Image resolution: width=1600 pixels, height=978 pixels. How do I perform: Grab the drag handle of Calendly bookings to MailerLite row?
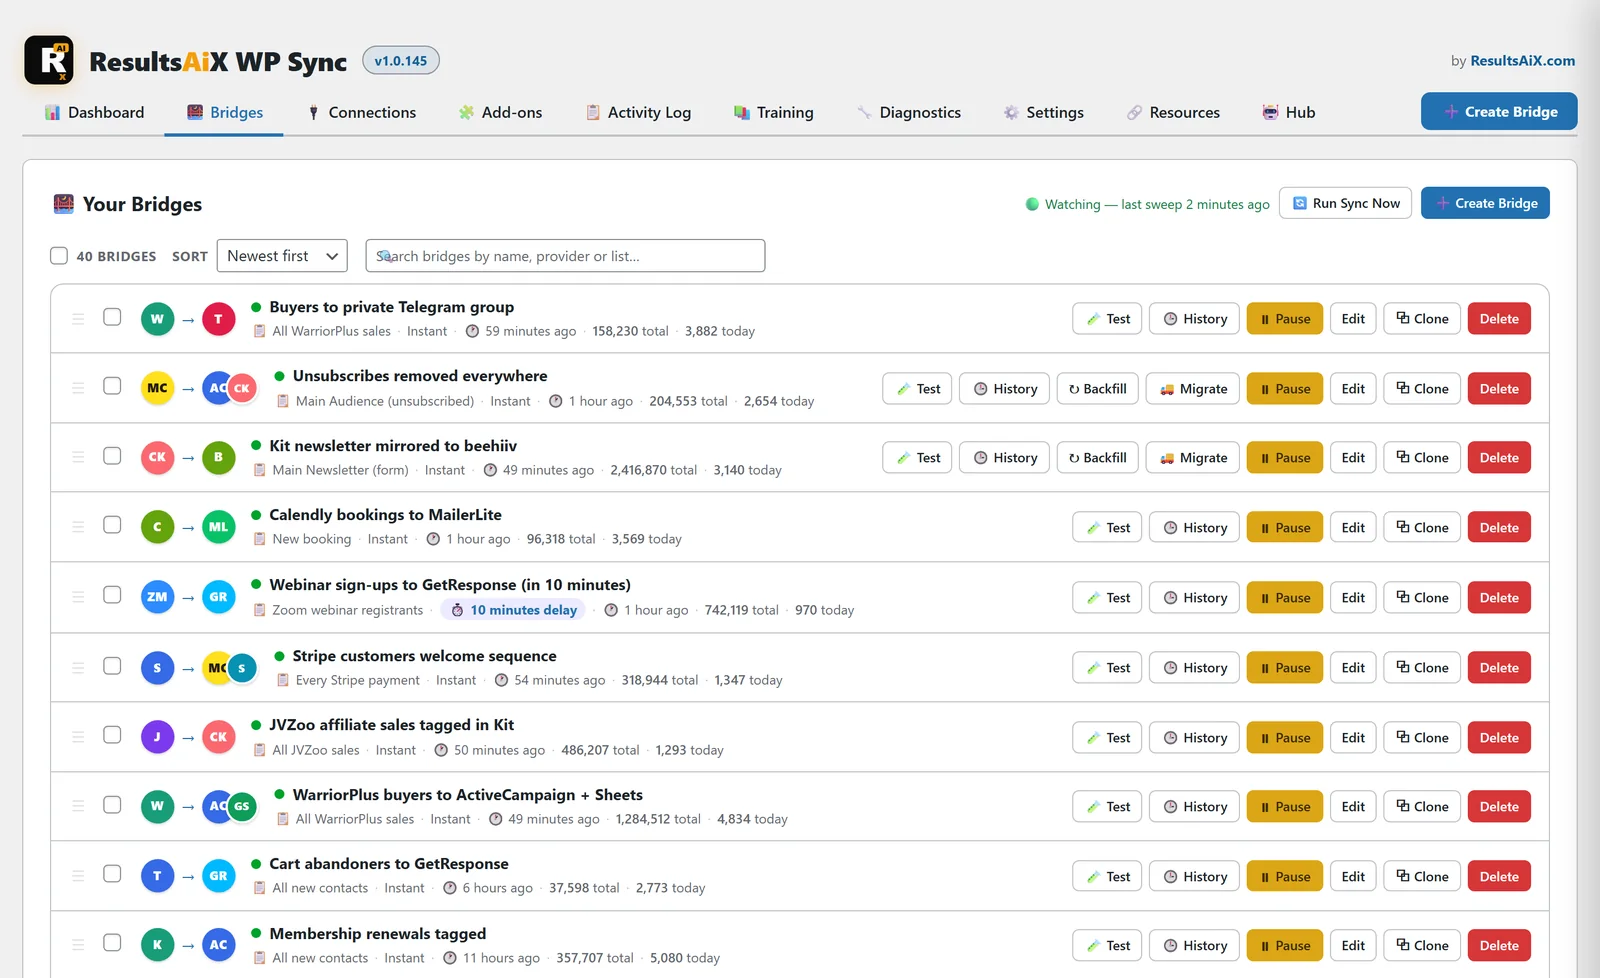coord(78,527)
